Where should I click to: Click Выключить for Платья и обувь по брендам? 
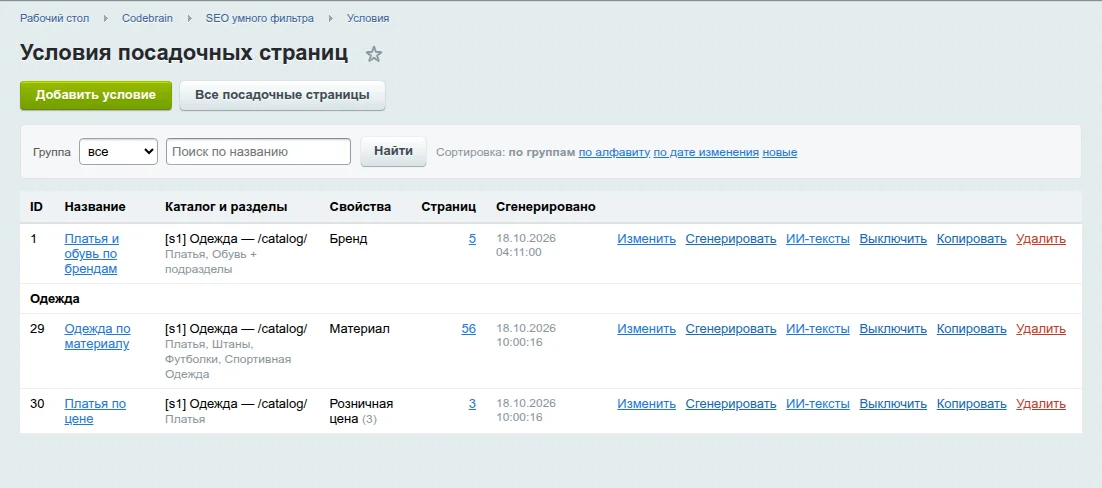pyautogui.click(x=893, y=239)
